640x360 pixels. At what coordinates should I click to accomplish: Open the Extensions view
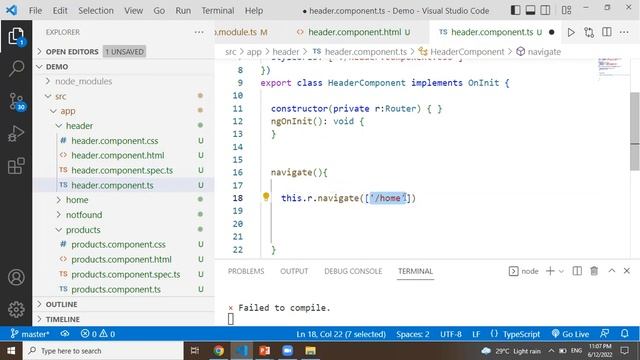[x=16, y=166]
